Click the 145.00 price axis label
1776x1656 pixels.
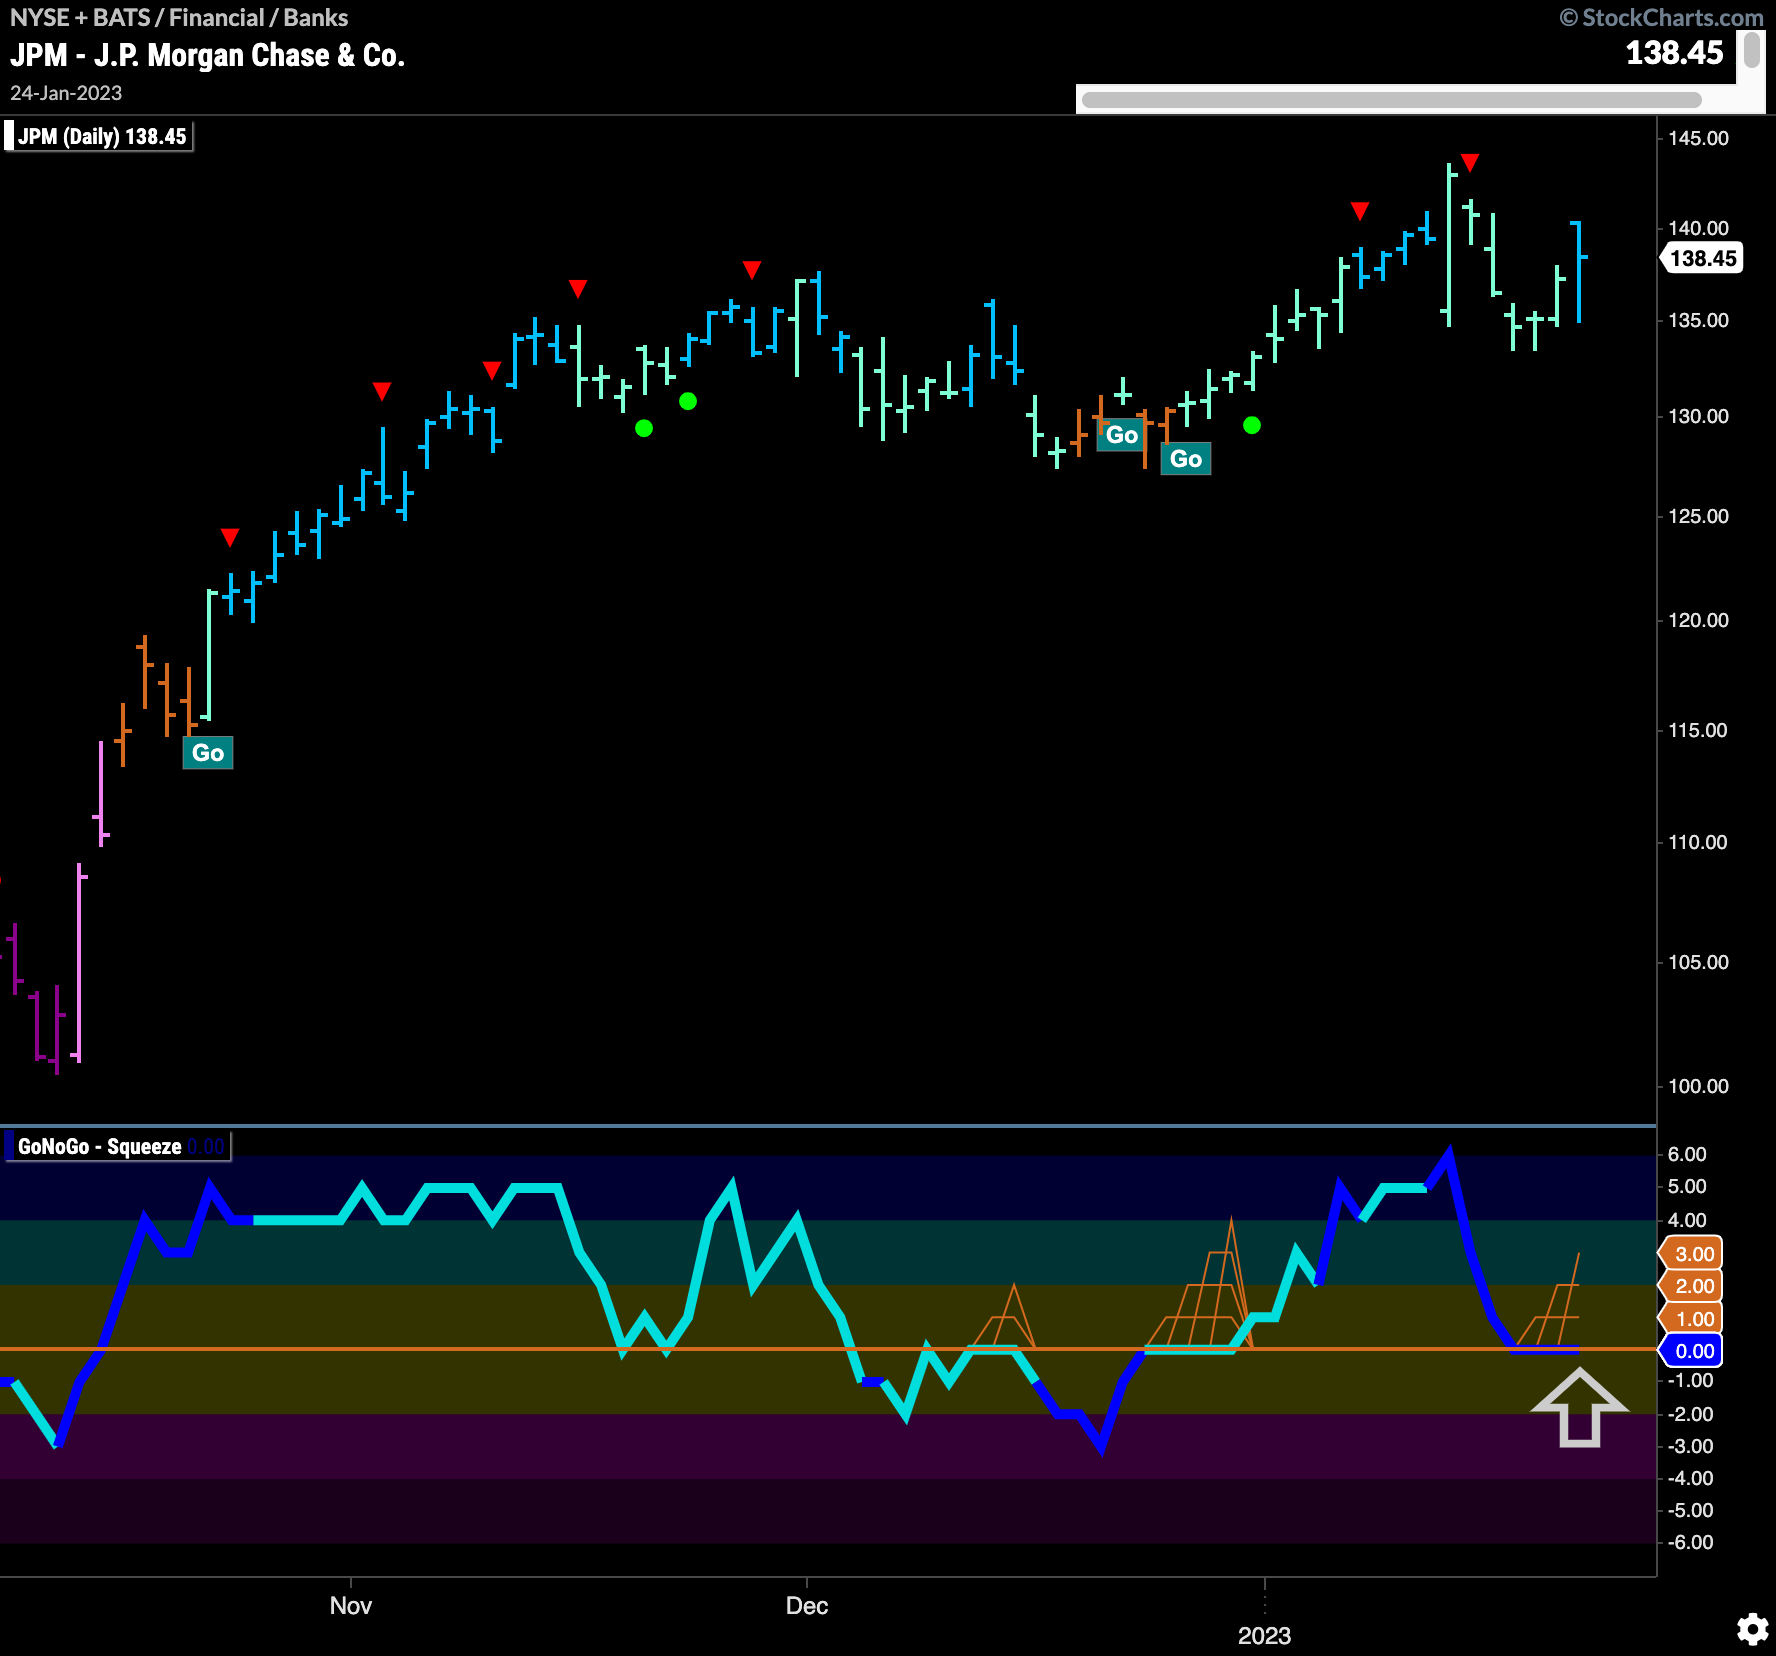point(1698,138)
